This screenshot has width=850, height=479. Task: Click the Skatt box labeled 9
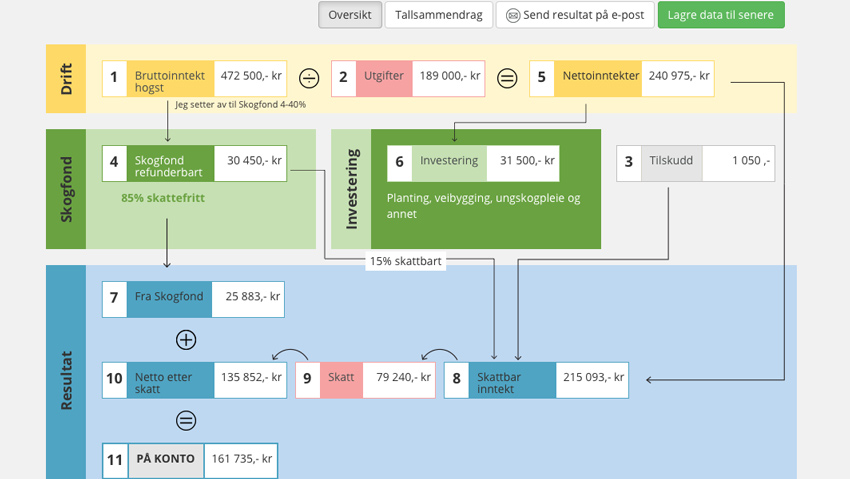tap(340, 379)
